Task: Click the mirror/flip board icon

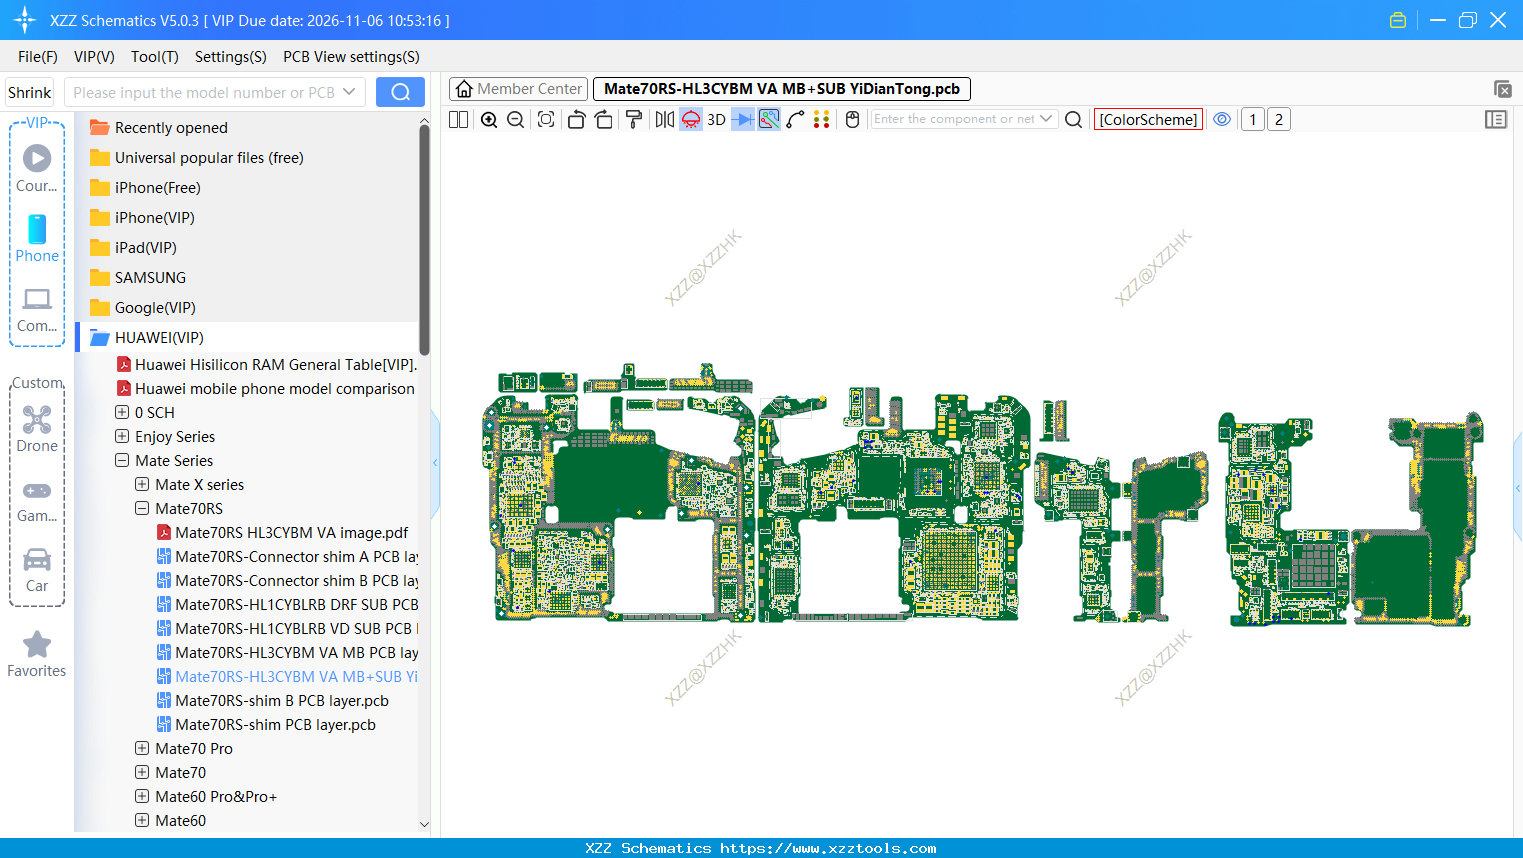Action: 664,120
